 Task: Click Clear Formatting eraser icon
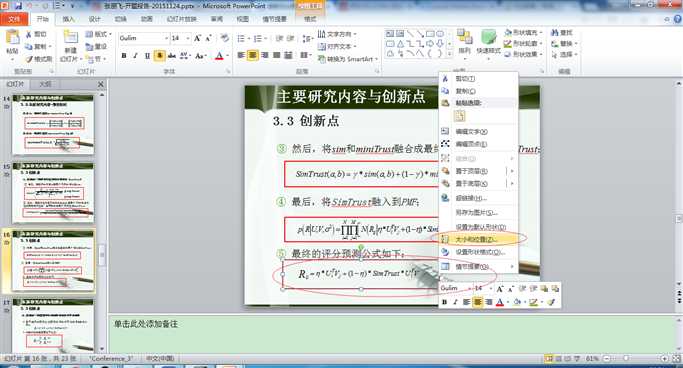click(x=225, y=38)
